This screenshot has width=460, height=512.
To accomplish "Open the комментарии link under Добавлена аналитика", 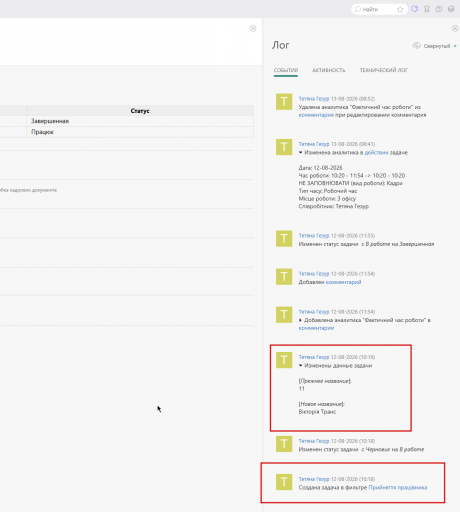I will [316, 328].
